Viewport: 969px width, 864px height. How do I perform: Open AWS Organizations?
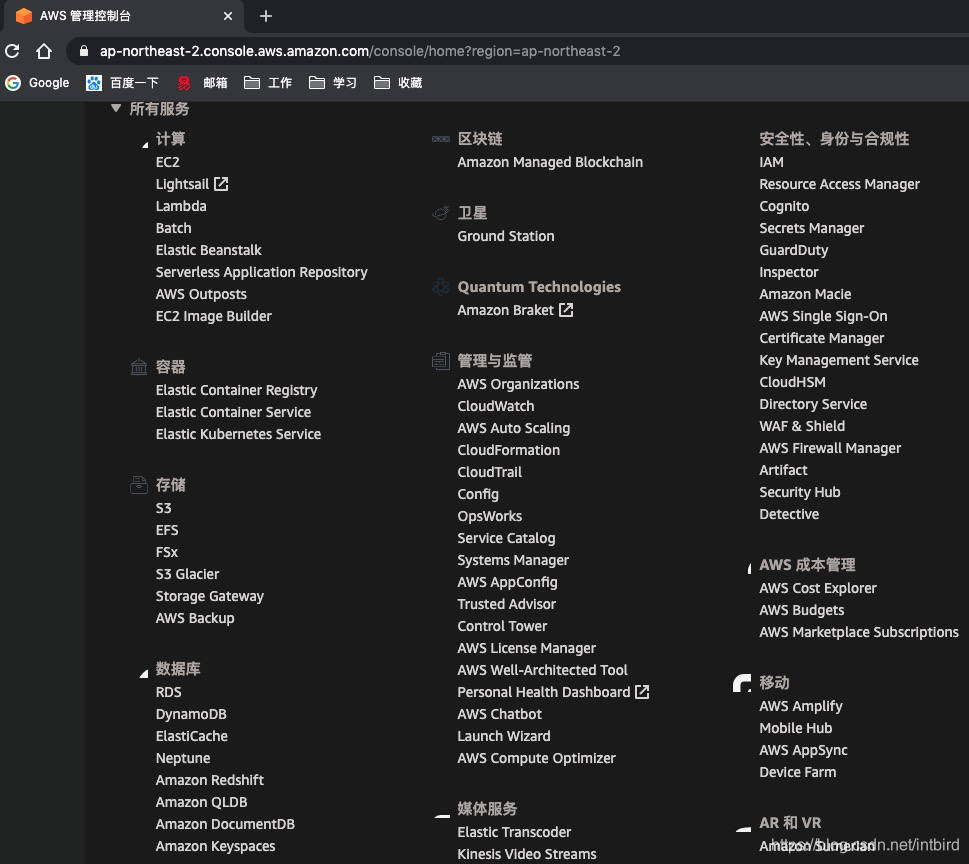pos(518,384)
